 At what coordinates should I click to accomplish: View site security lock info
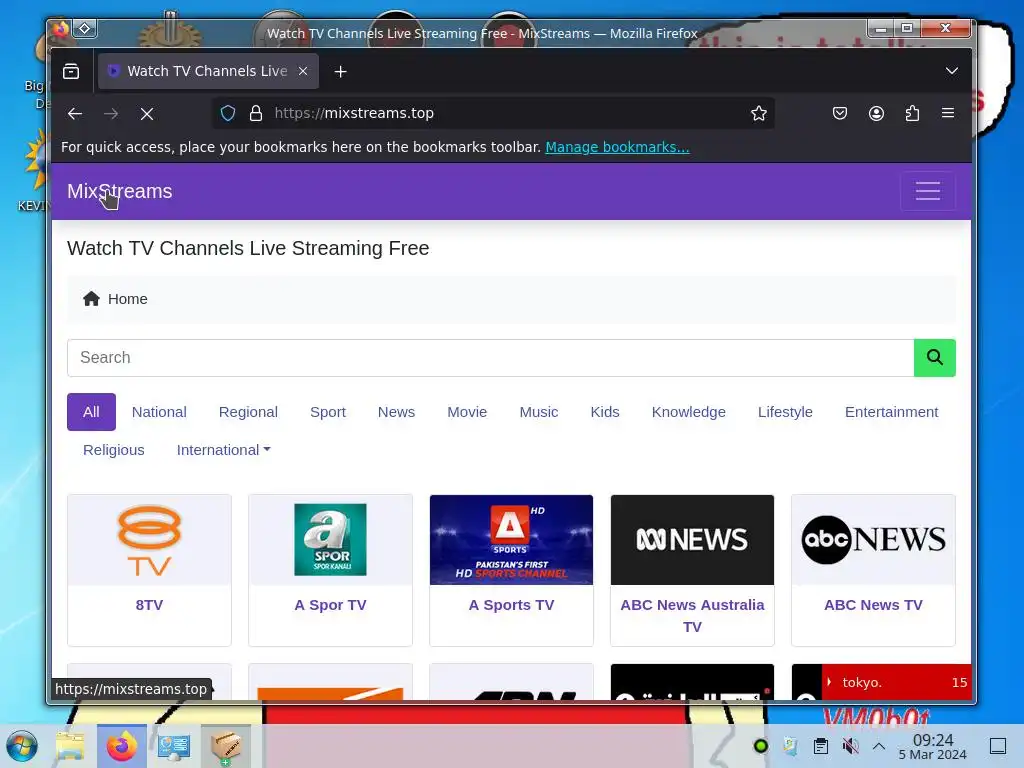[x=256, y=113]
